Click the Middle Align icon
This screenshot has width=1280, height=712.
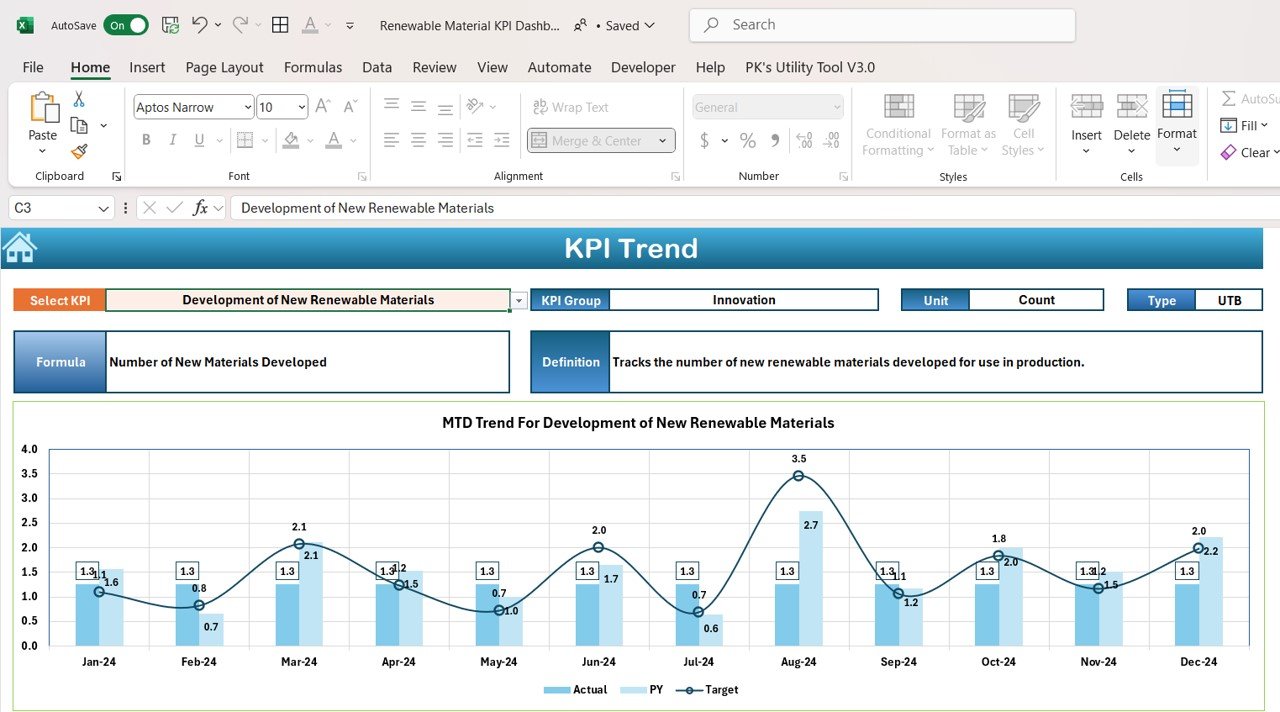point(419,106)
